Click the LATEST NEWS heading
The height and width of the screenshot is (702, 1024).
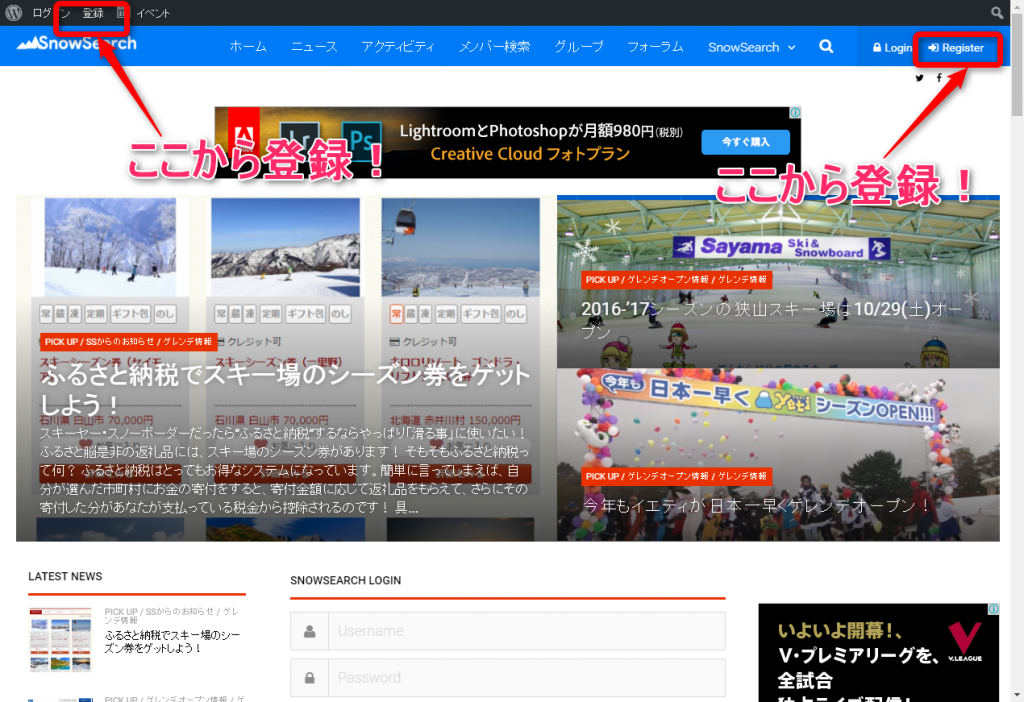(65, 577)
